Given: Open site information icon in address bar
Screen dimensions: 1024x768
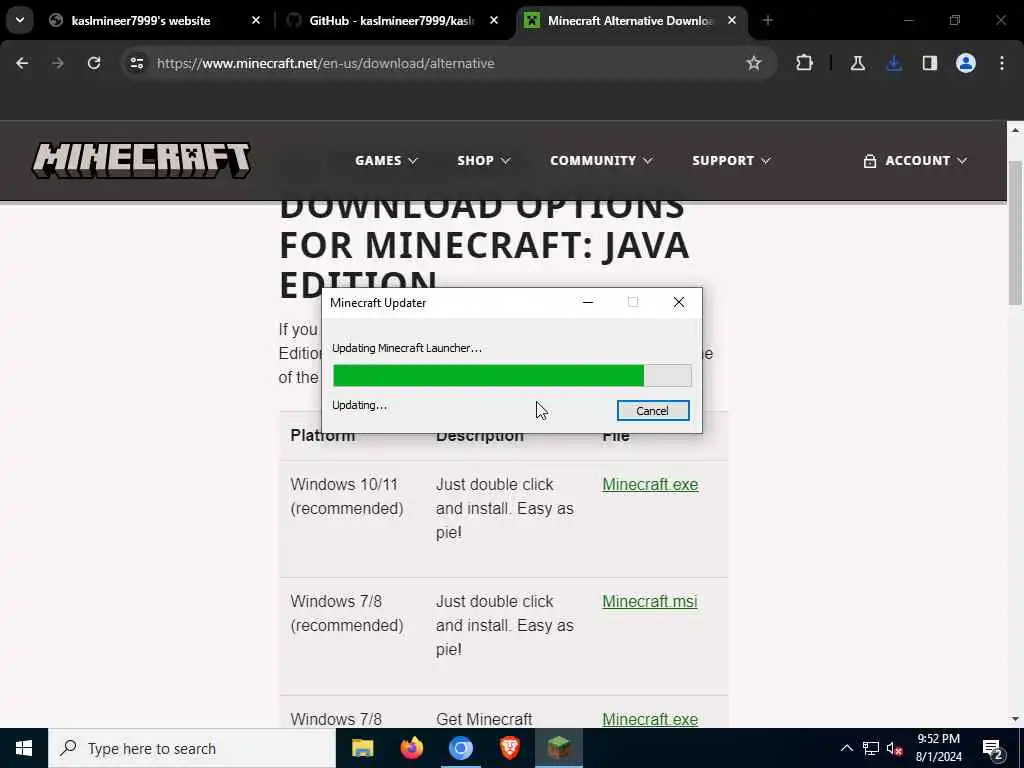Looking at the screenshot, I should 136,63.
